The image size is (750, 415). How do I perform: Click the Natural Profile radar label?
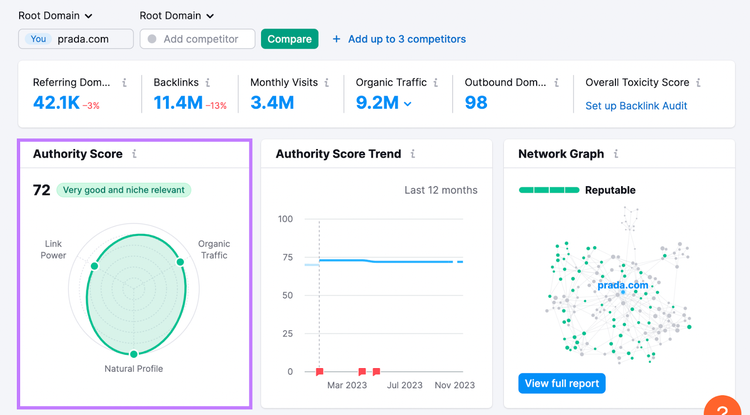pyautogui.click(x=133, y=369)
